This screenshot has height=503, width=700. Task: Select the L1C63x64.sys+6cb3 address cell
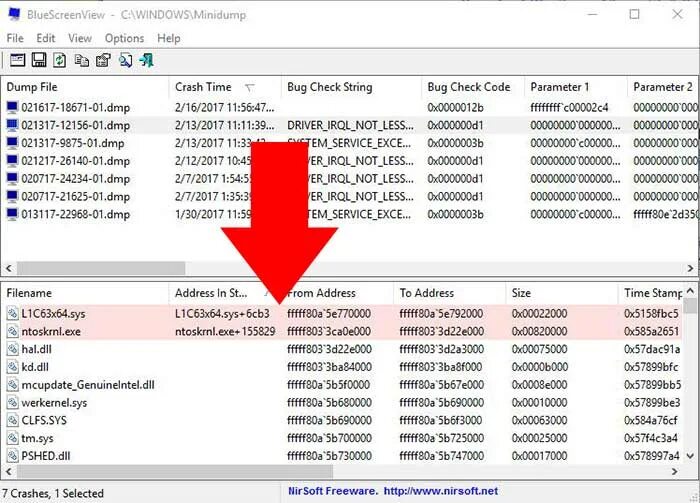222,313
